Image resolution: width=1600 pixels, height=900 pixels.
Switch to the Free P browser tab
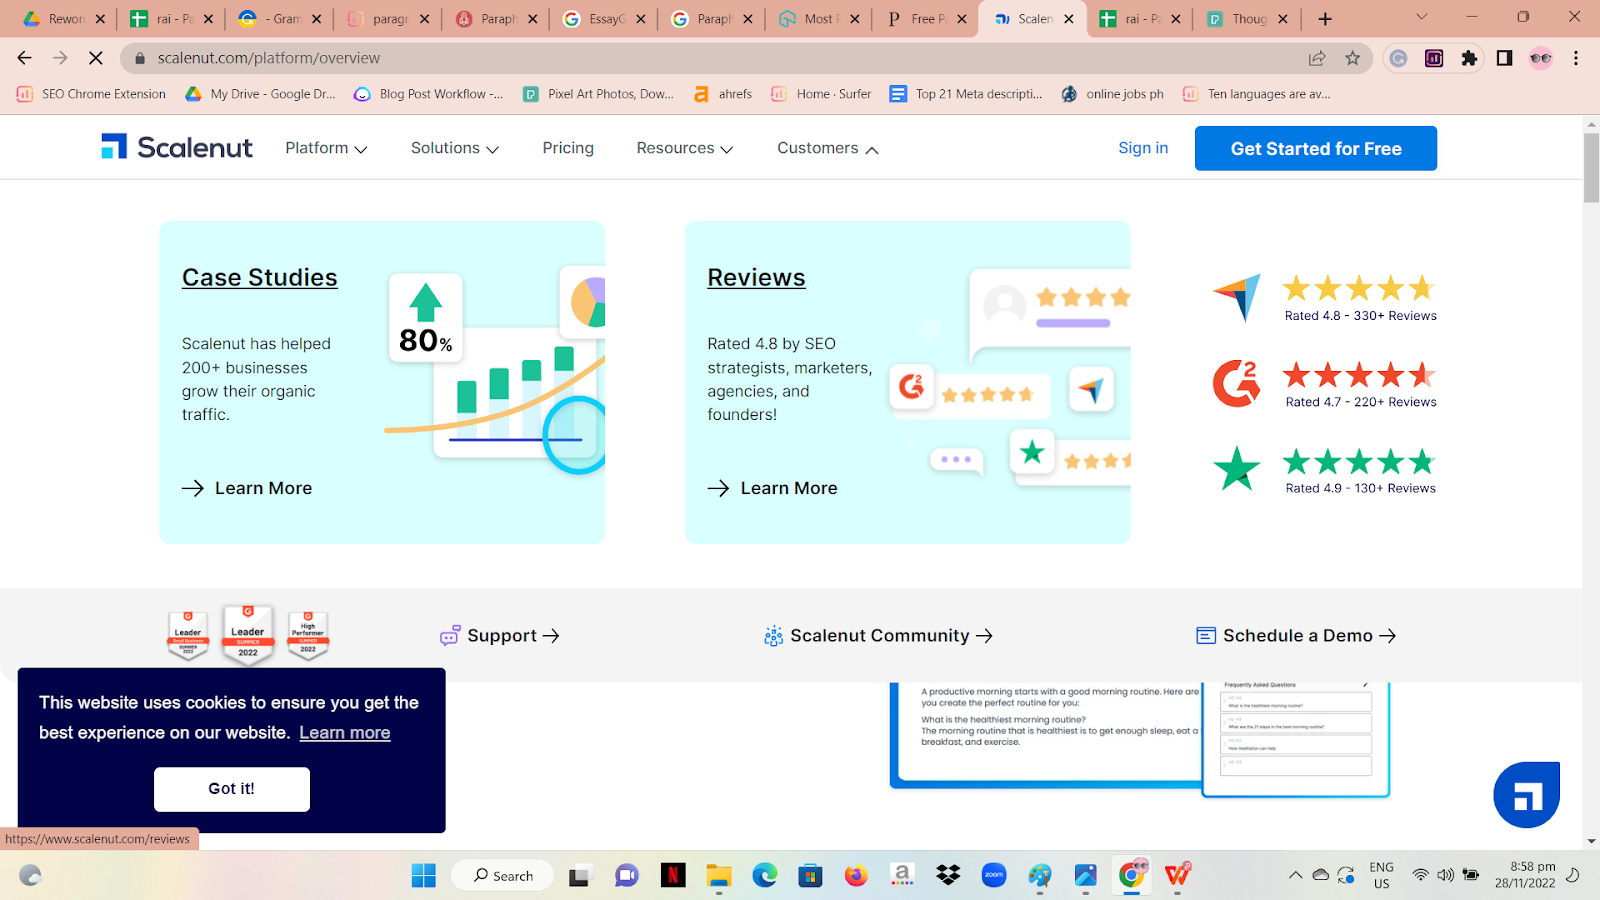[x=926, y=19]
